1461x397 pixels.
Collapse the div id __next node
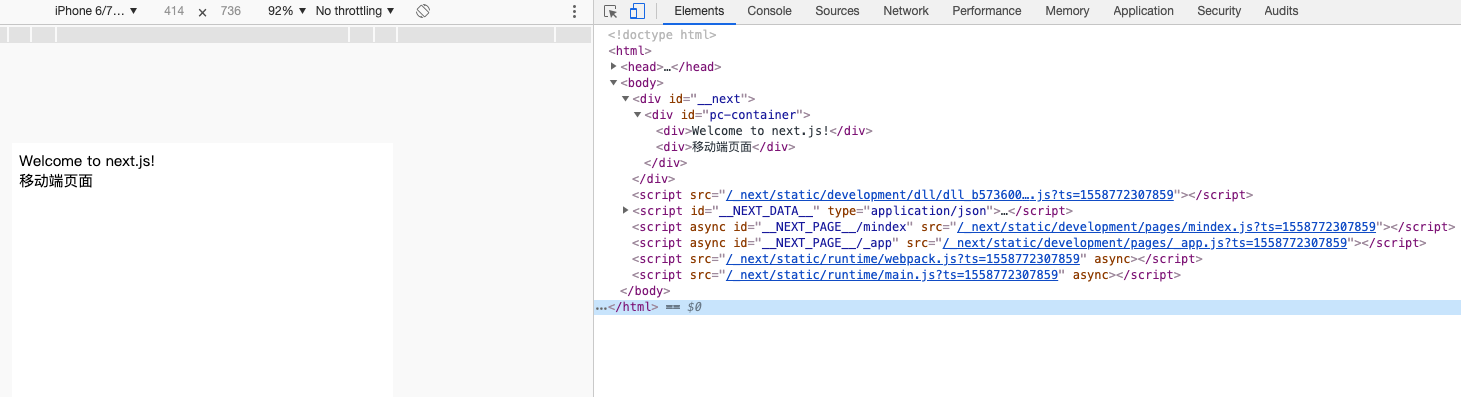(x=626, y=99)
